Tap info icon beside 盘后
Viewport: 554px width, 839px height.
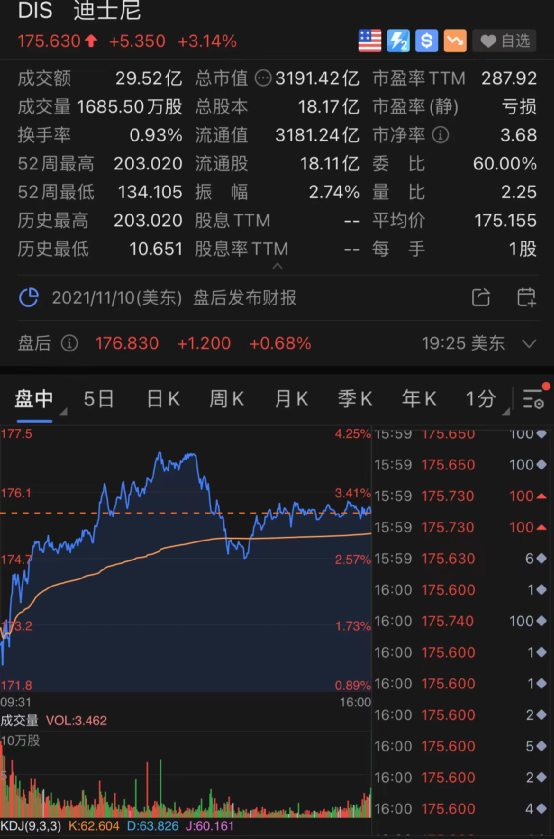(69, 343)
